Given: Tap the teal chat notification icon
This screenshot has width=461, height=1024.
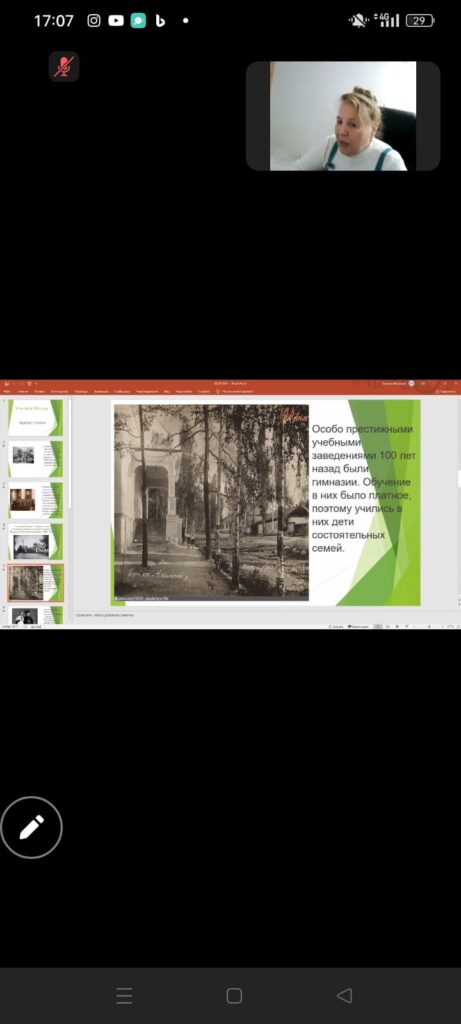Looking at the screenshot, I should point(138,21).
